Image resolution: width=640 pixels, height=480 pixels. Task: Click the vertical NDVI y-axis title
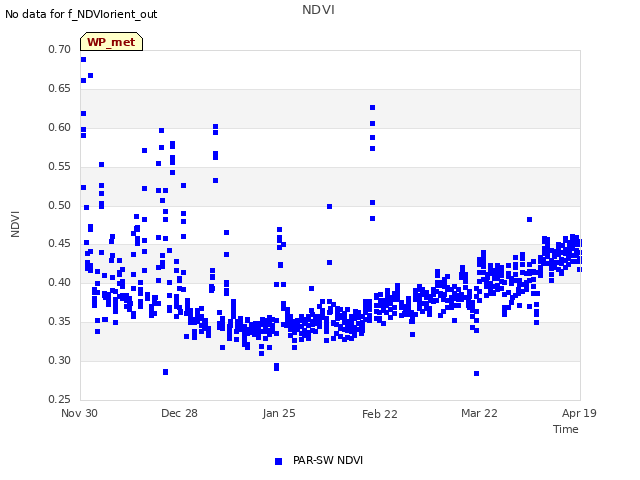pos(15,224)
